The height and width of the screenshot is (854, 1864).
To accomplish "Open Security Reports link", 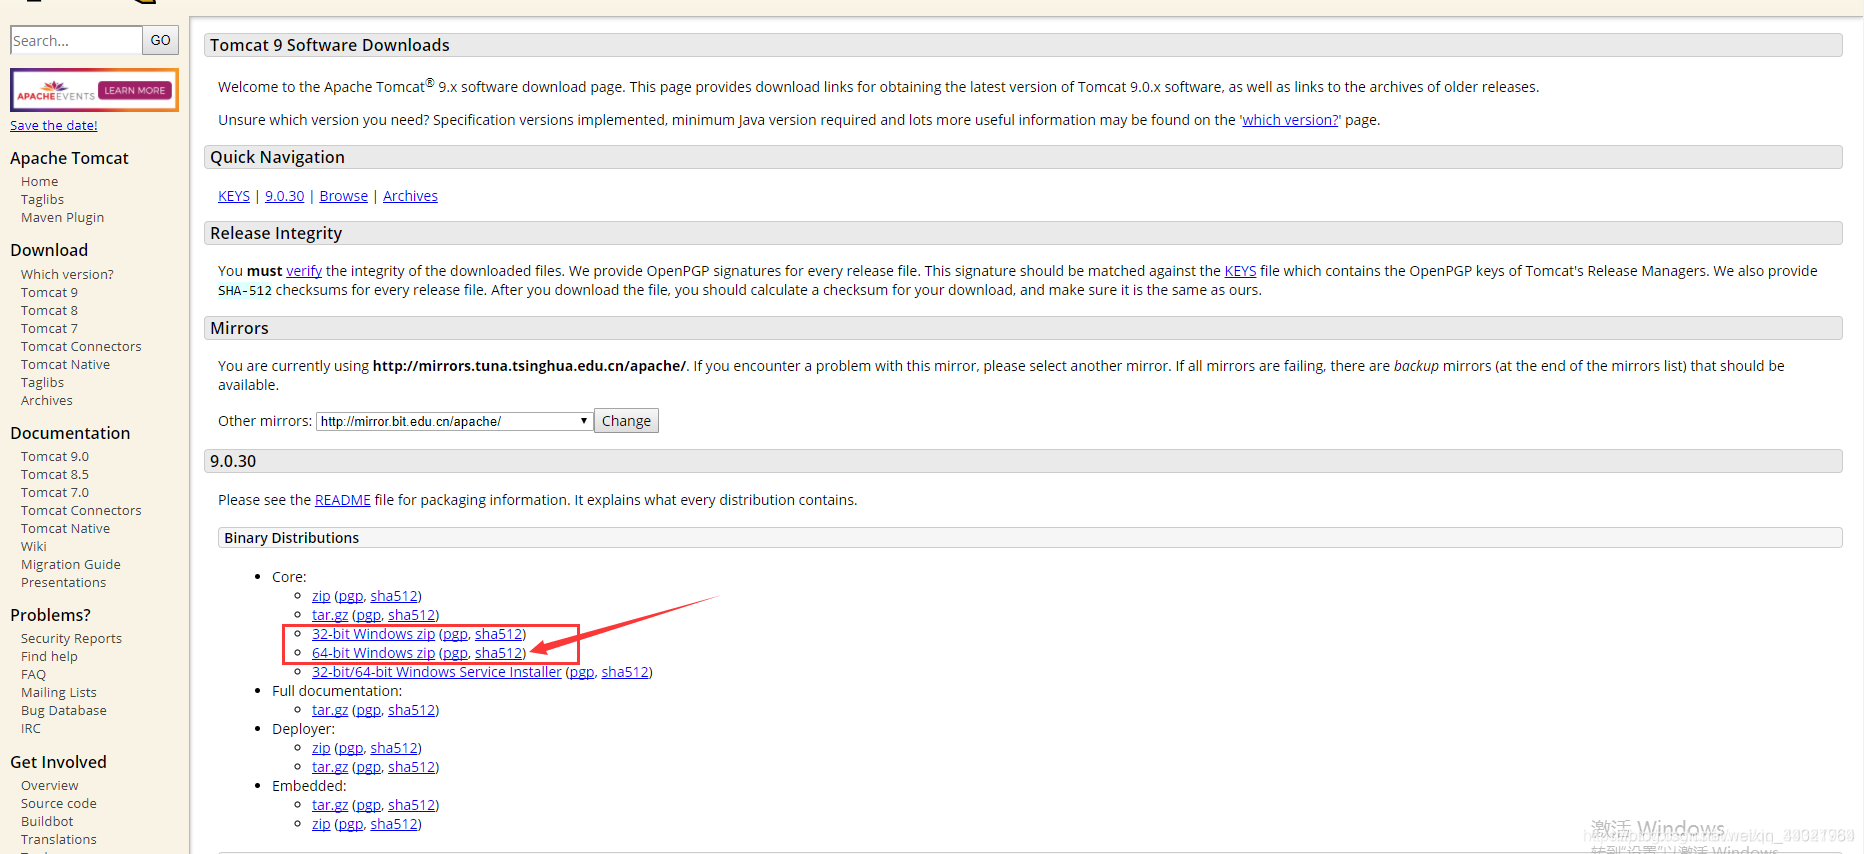I will tap(71, 638).
